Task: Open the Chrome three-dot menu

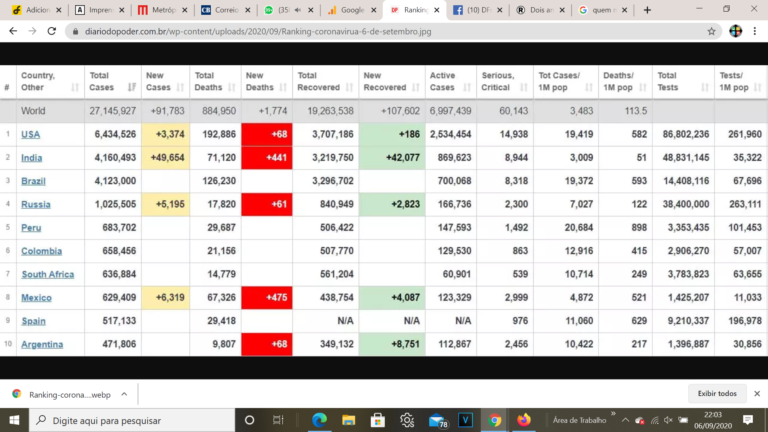Action: coord(757,31)
